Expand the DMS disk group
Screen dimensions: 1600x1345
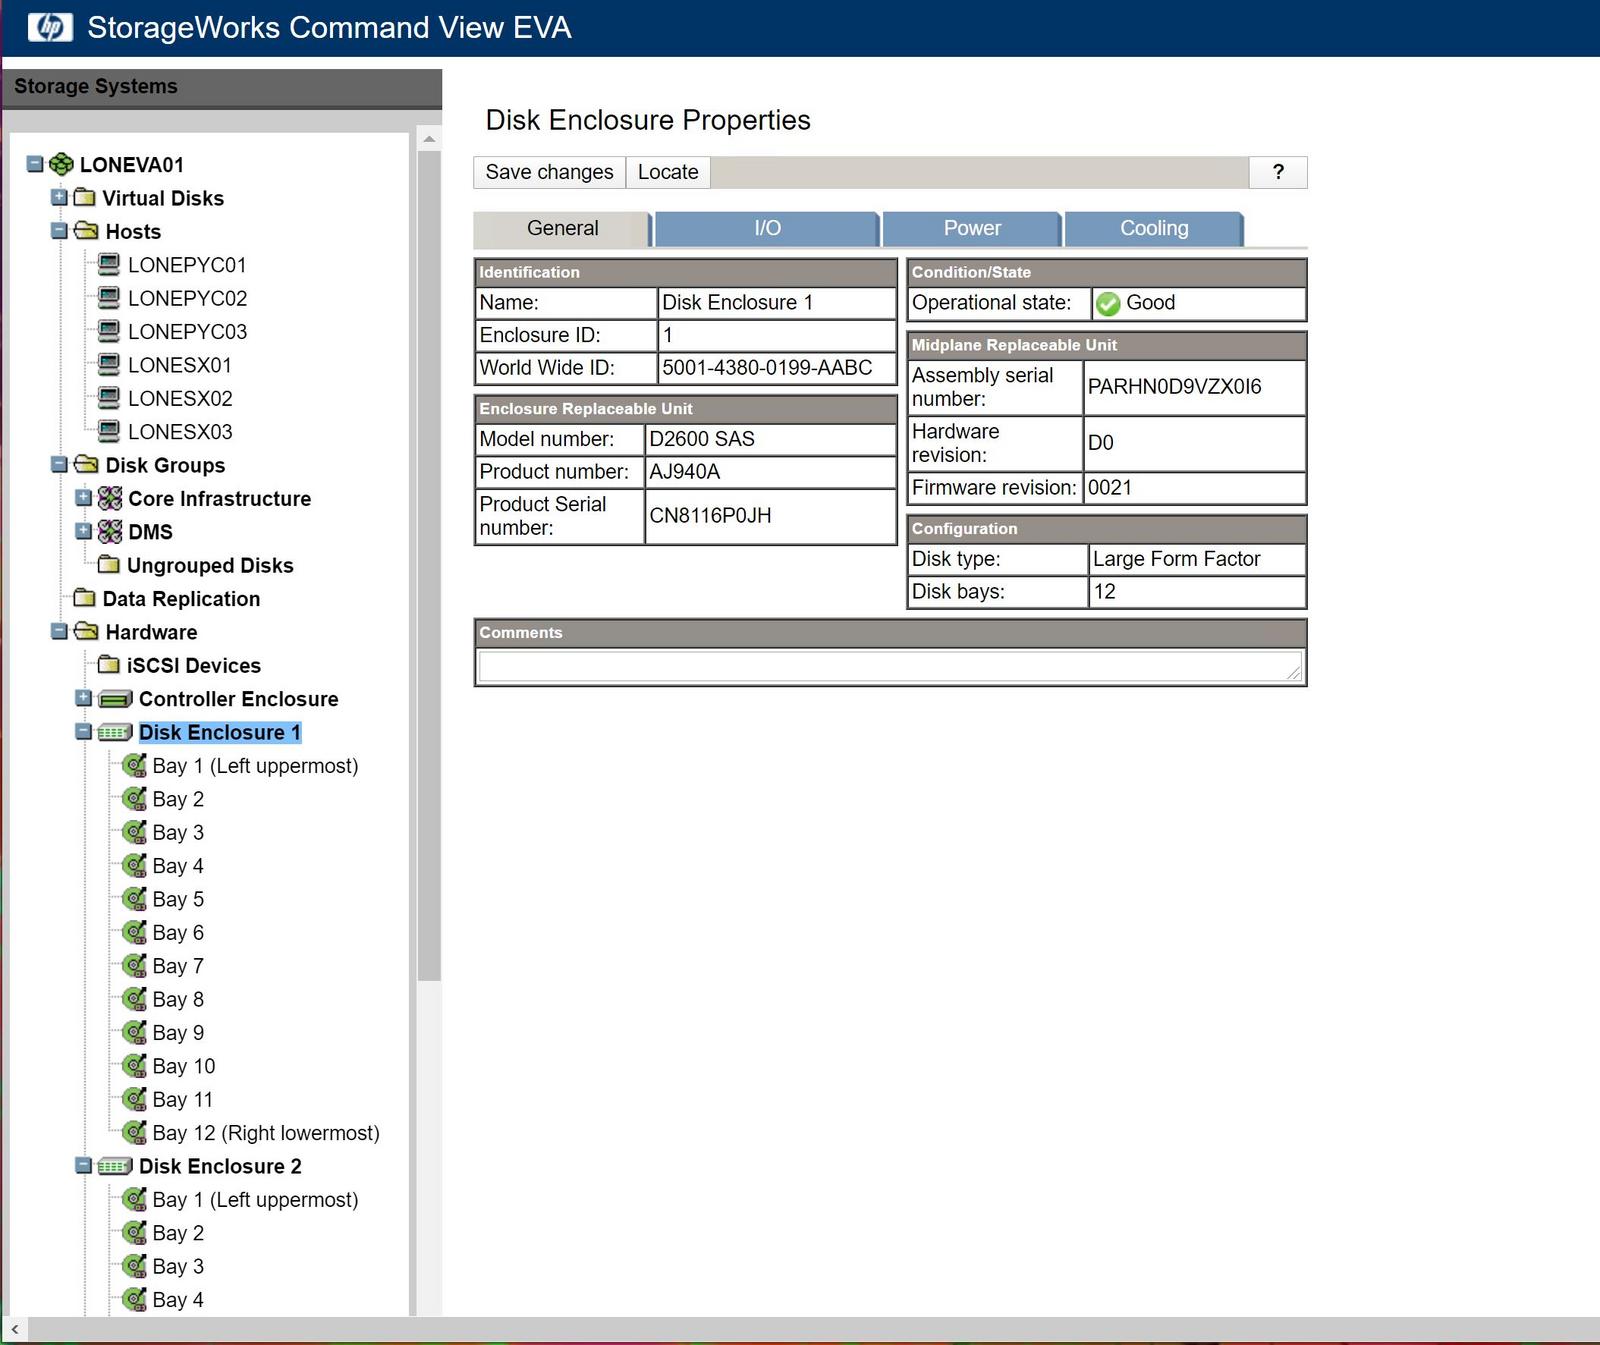tap(84, 530)
